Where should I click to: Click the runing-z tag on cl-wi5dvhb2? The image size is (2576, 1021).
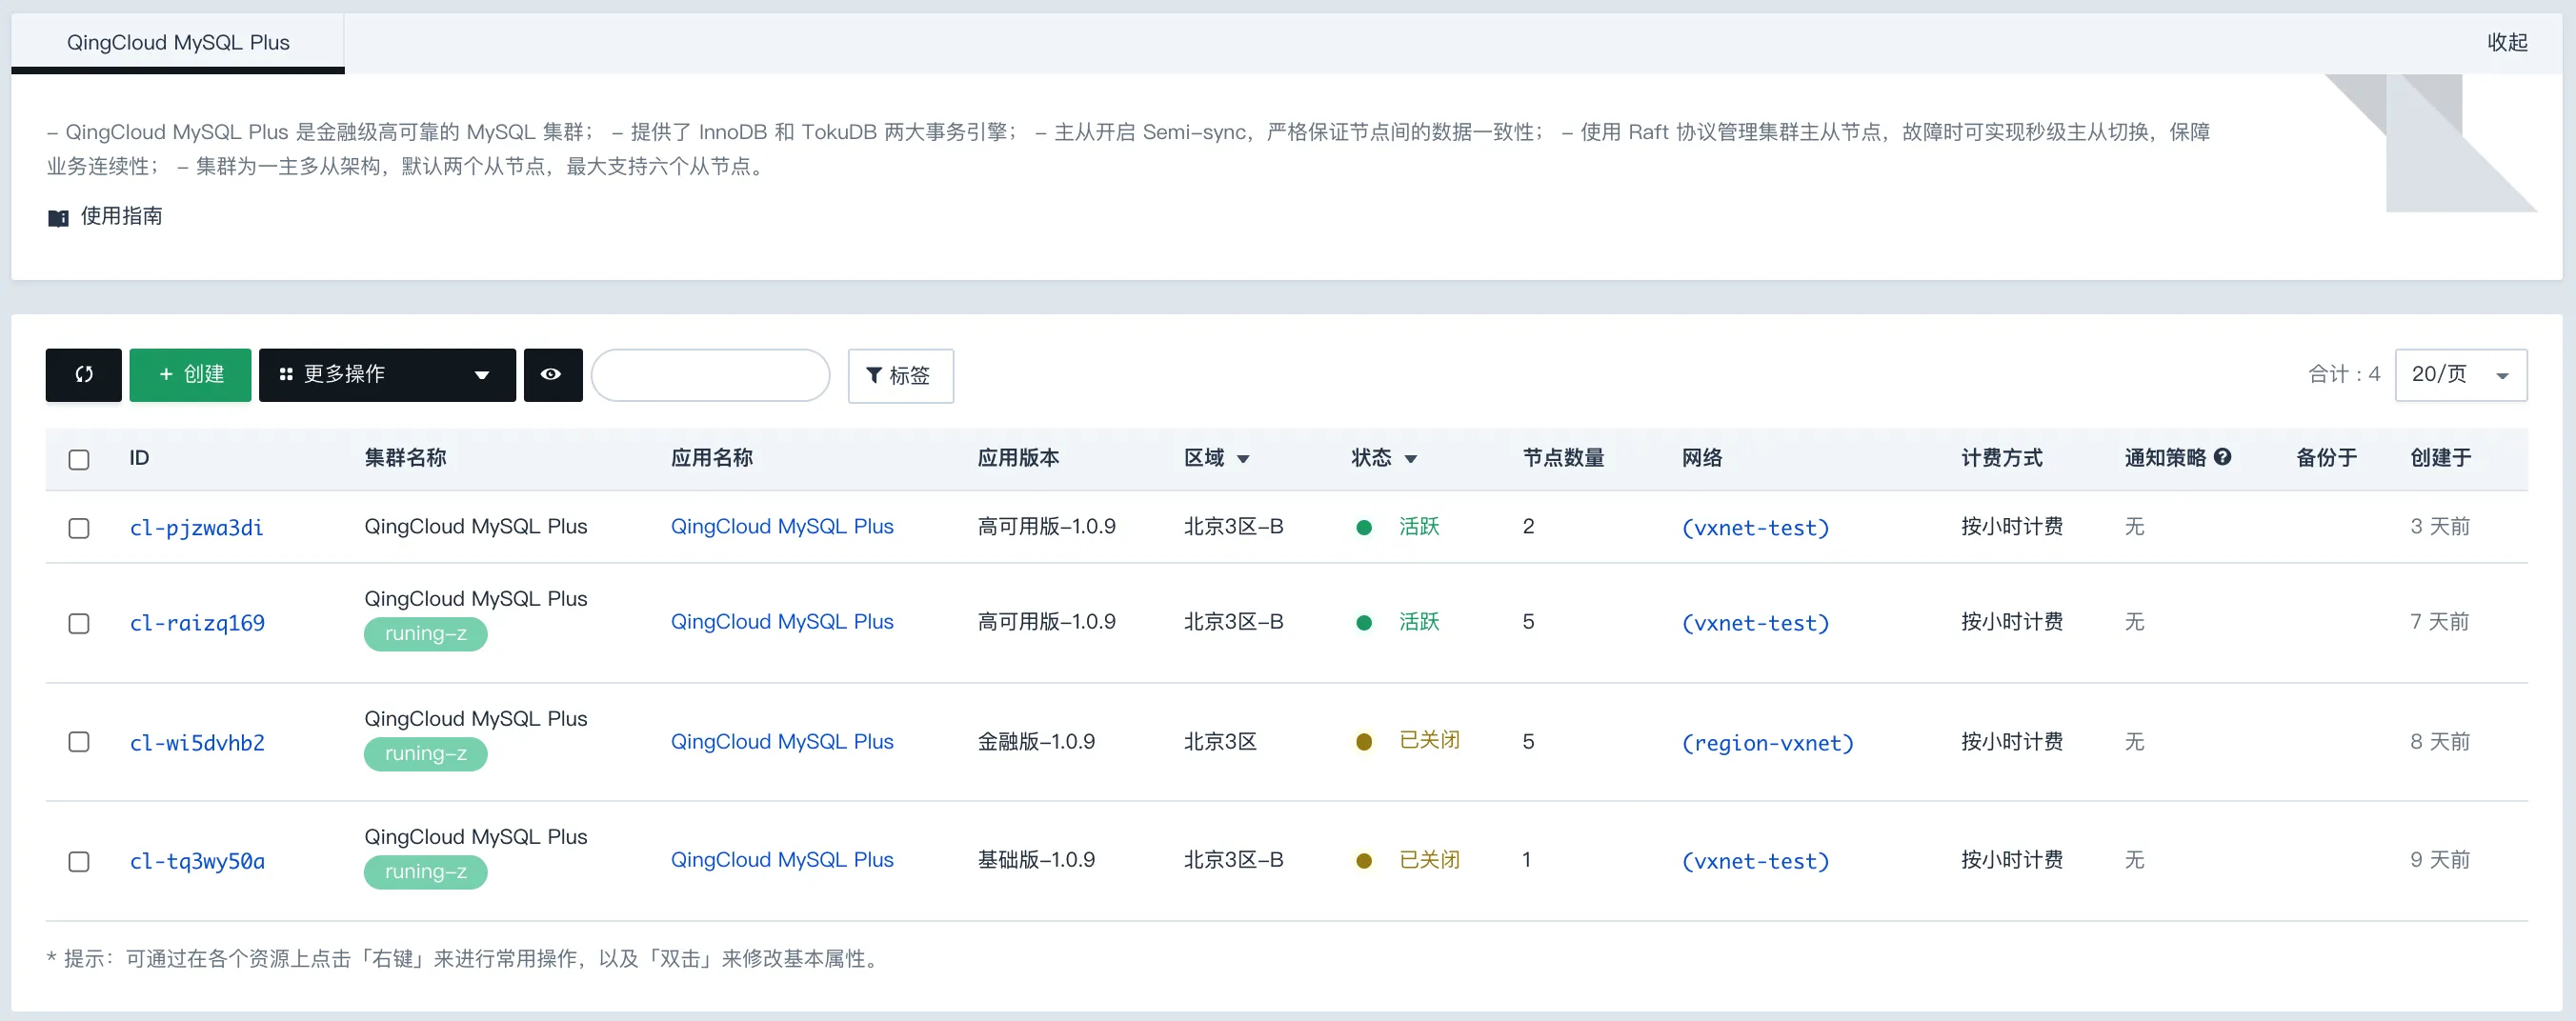(425, 753)
